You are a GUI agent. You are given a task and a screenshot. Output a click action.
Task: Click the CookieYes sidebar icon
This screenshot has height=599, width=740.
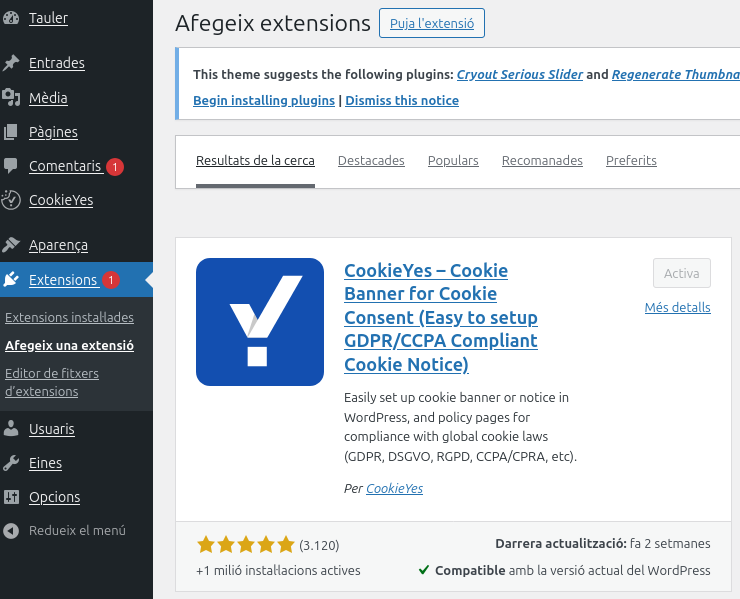coord(11,200)
